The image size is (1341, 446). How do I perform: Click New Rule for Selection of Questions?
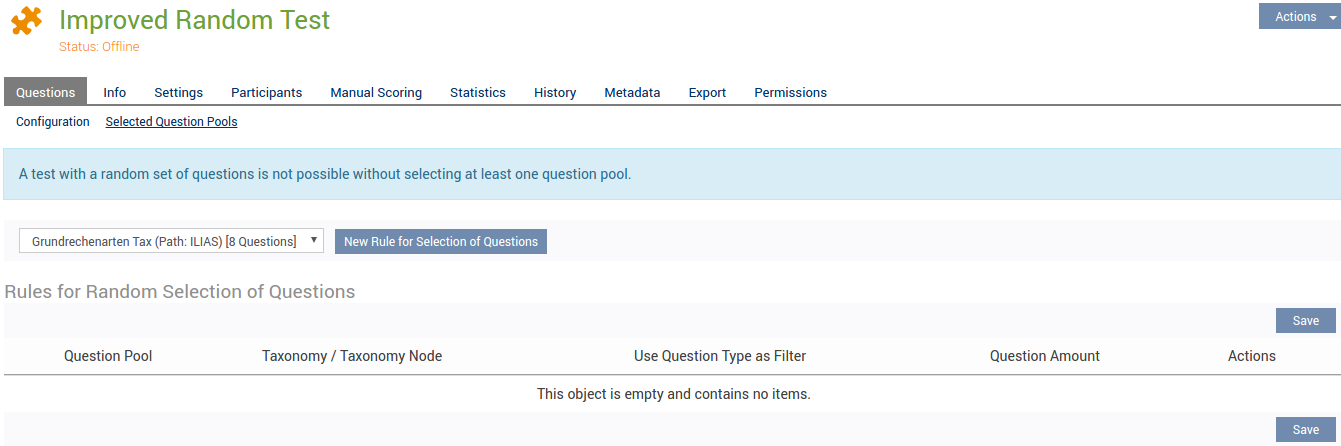[x=440, y=241]
